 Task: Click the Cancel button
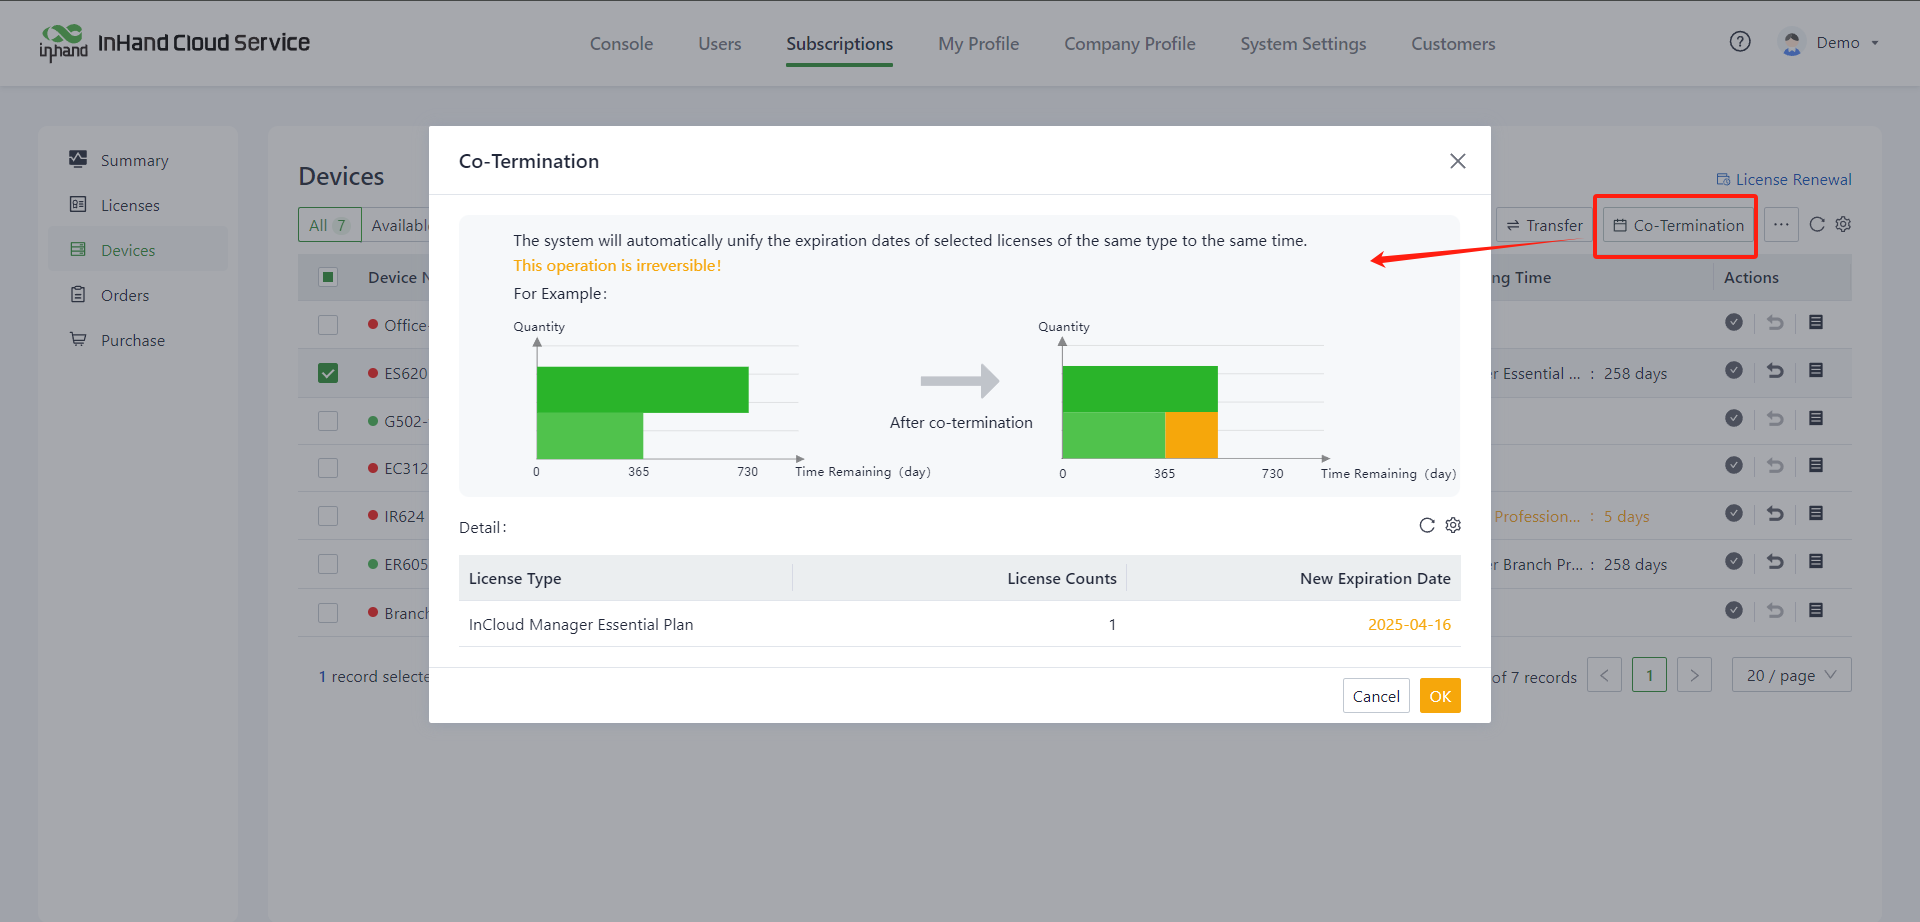click(1375, 696)
